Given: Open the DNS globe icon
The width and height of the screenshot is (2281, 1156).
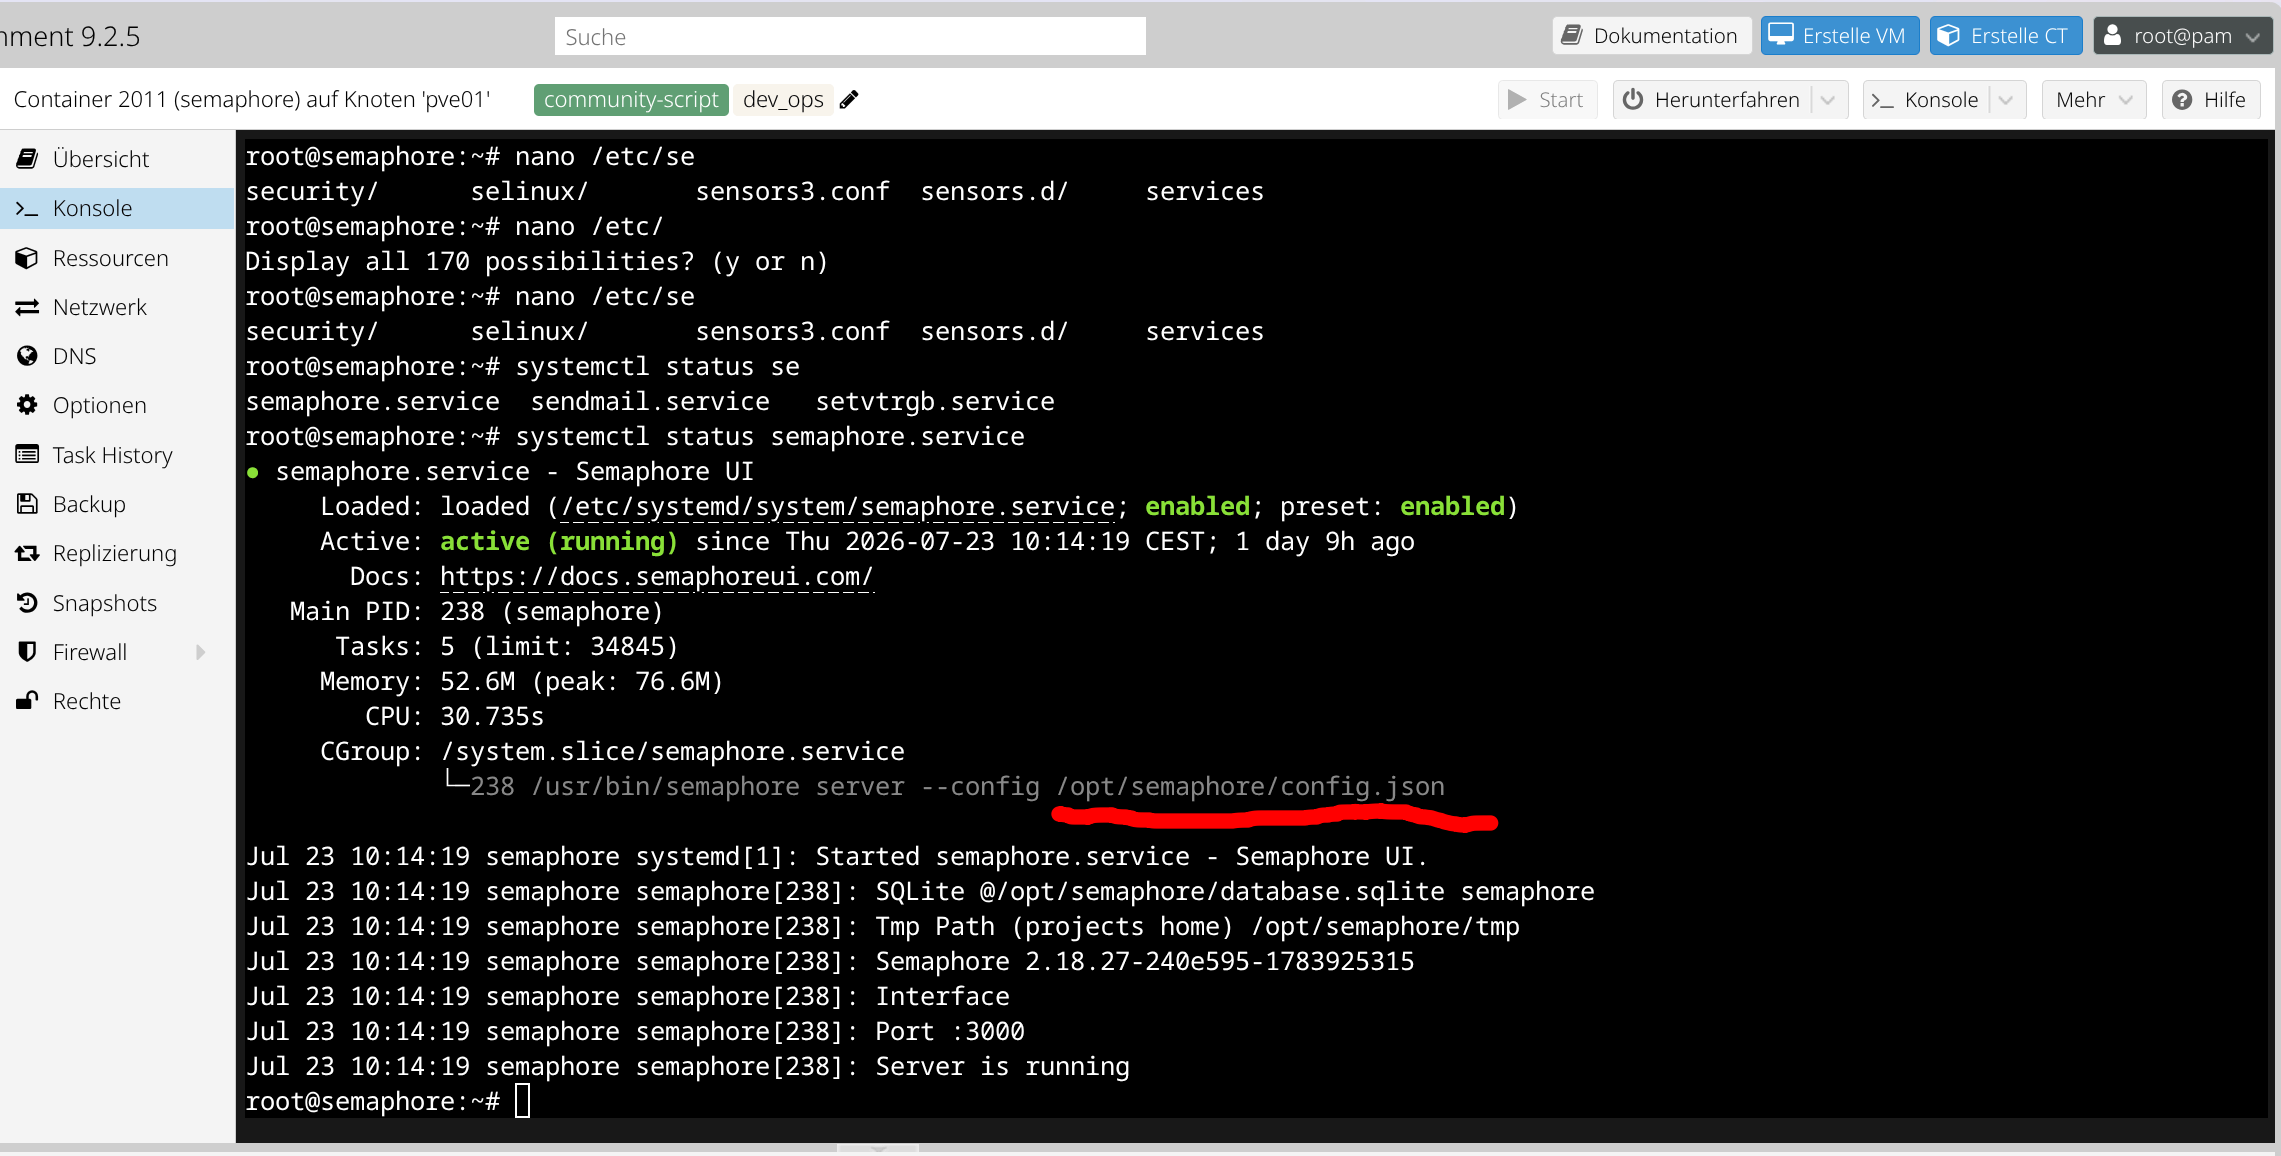Looking at the screenshot, I should [x=27, y=356].
